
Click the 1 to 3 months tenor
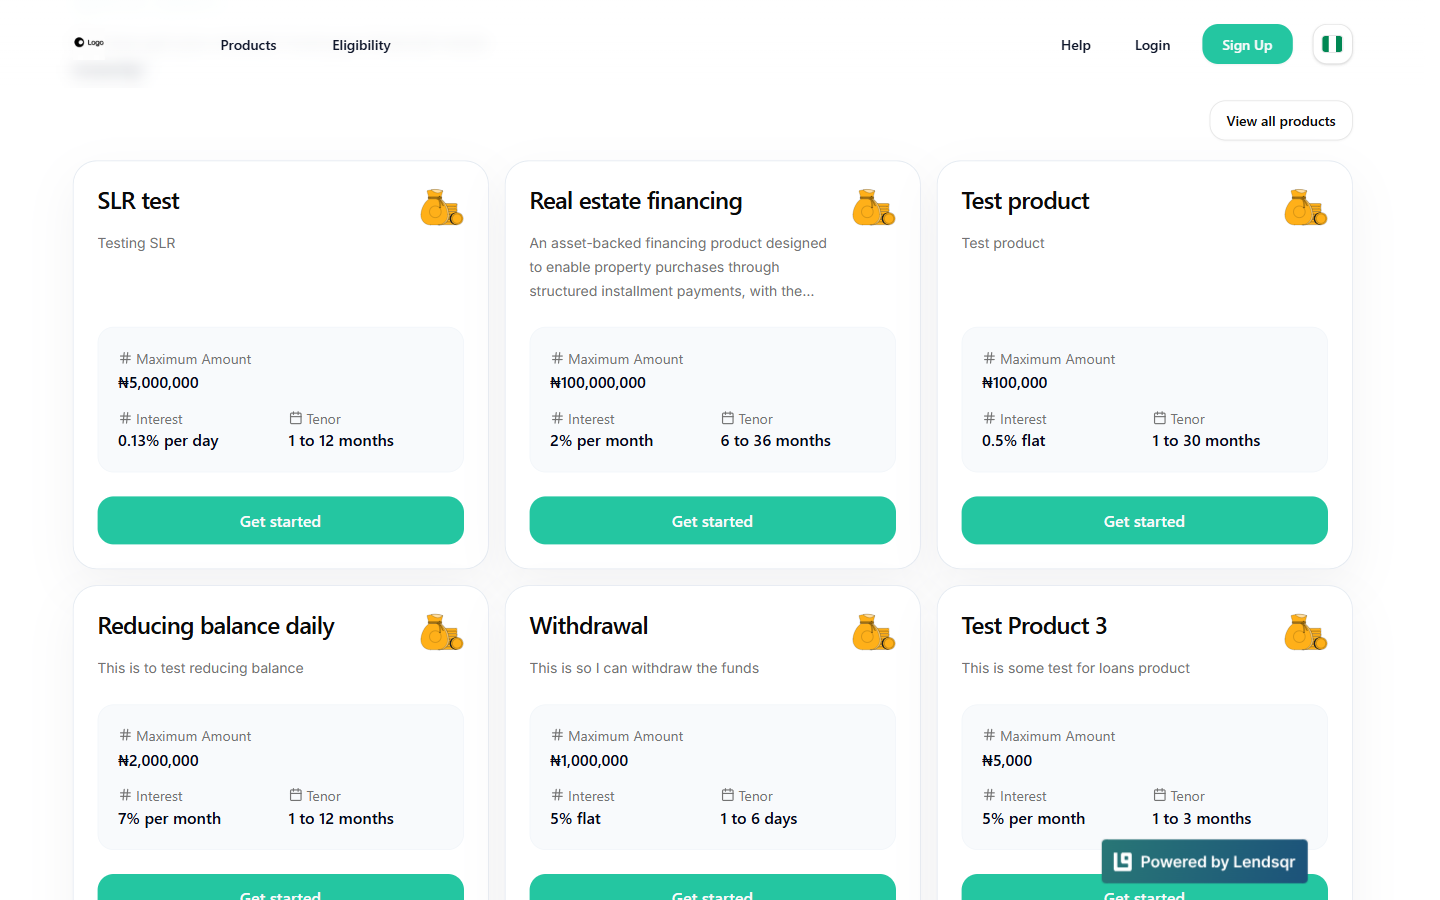pos(1201,819)
